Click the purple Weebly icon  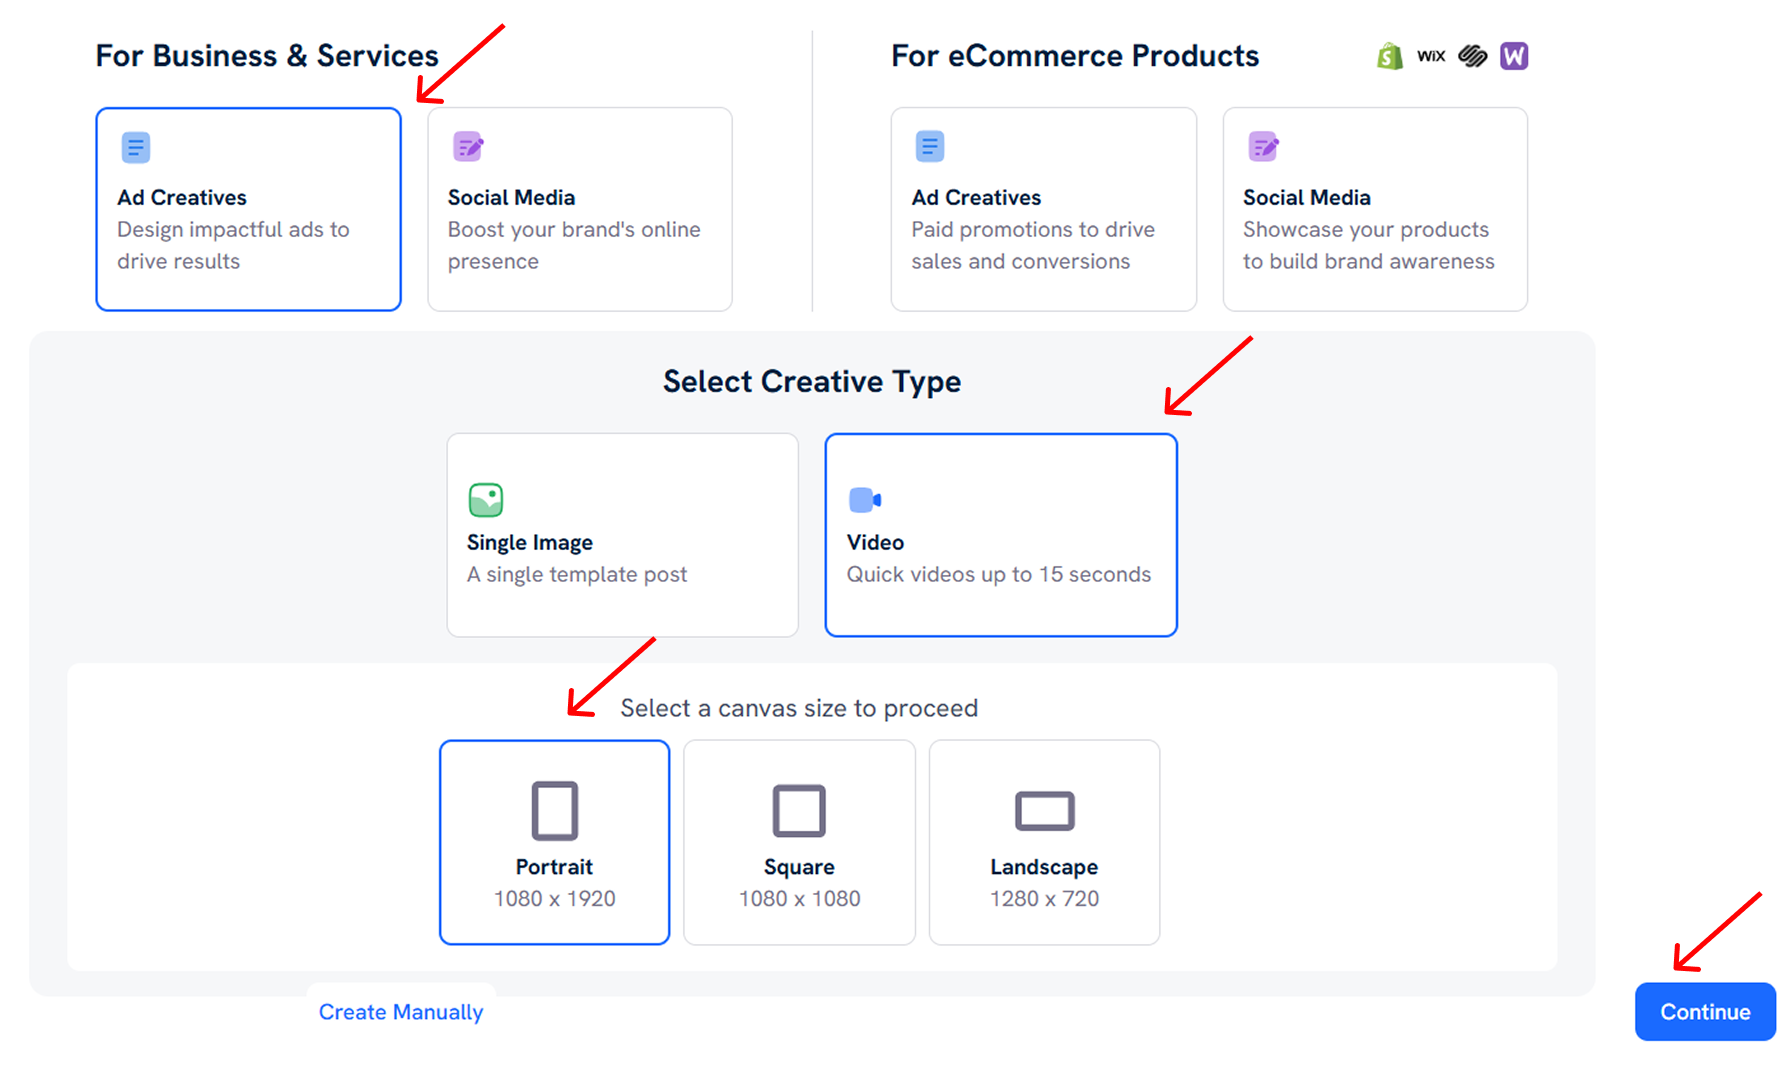click(x=1514, y=56)
